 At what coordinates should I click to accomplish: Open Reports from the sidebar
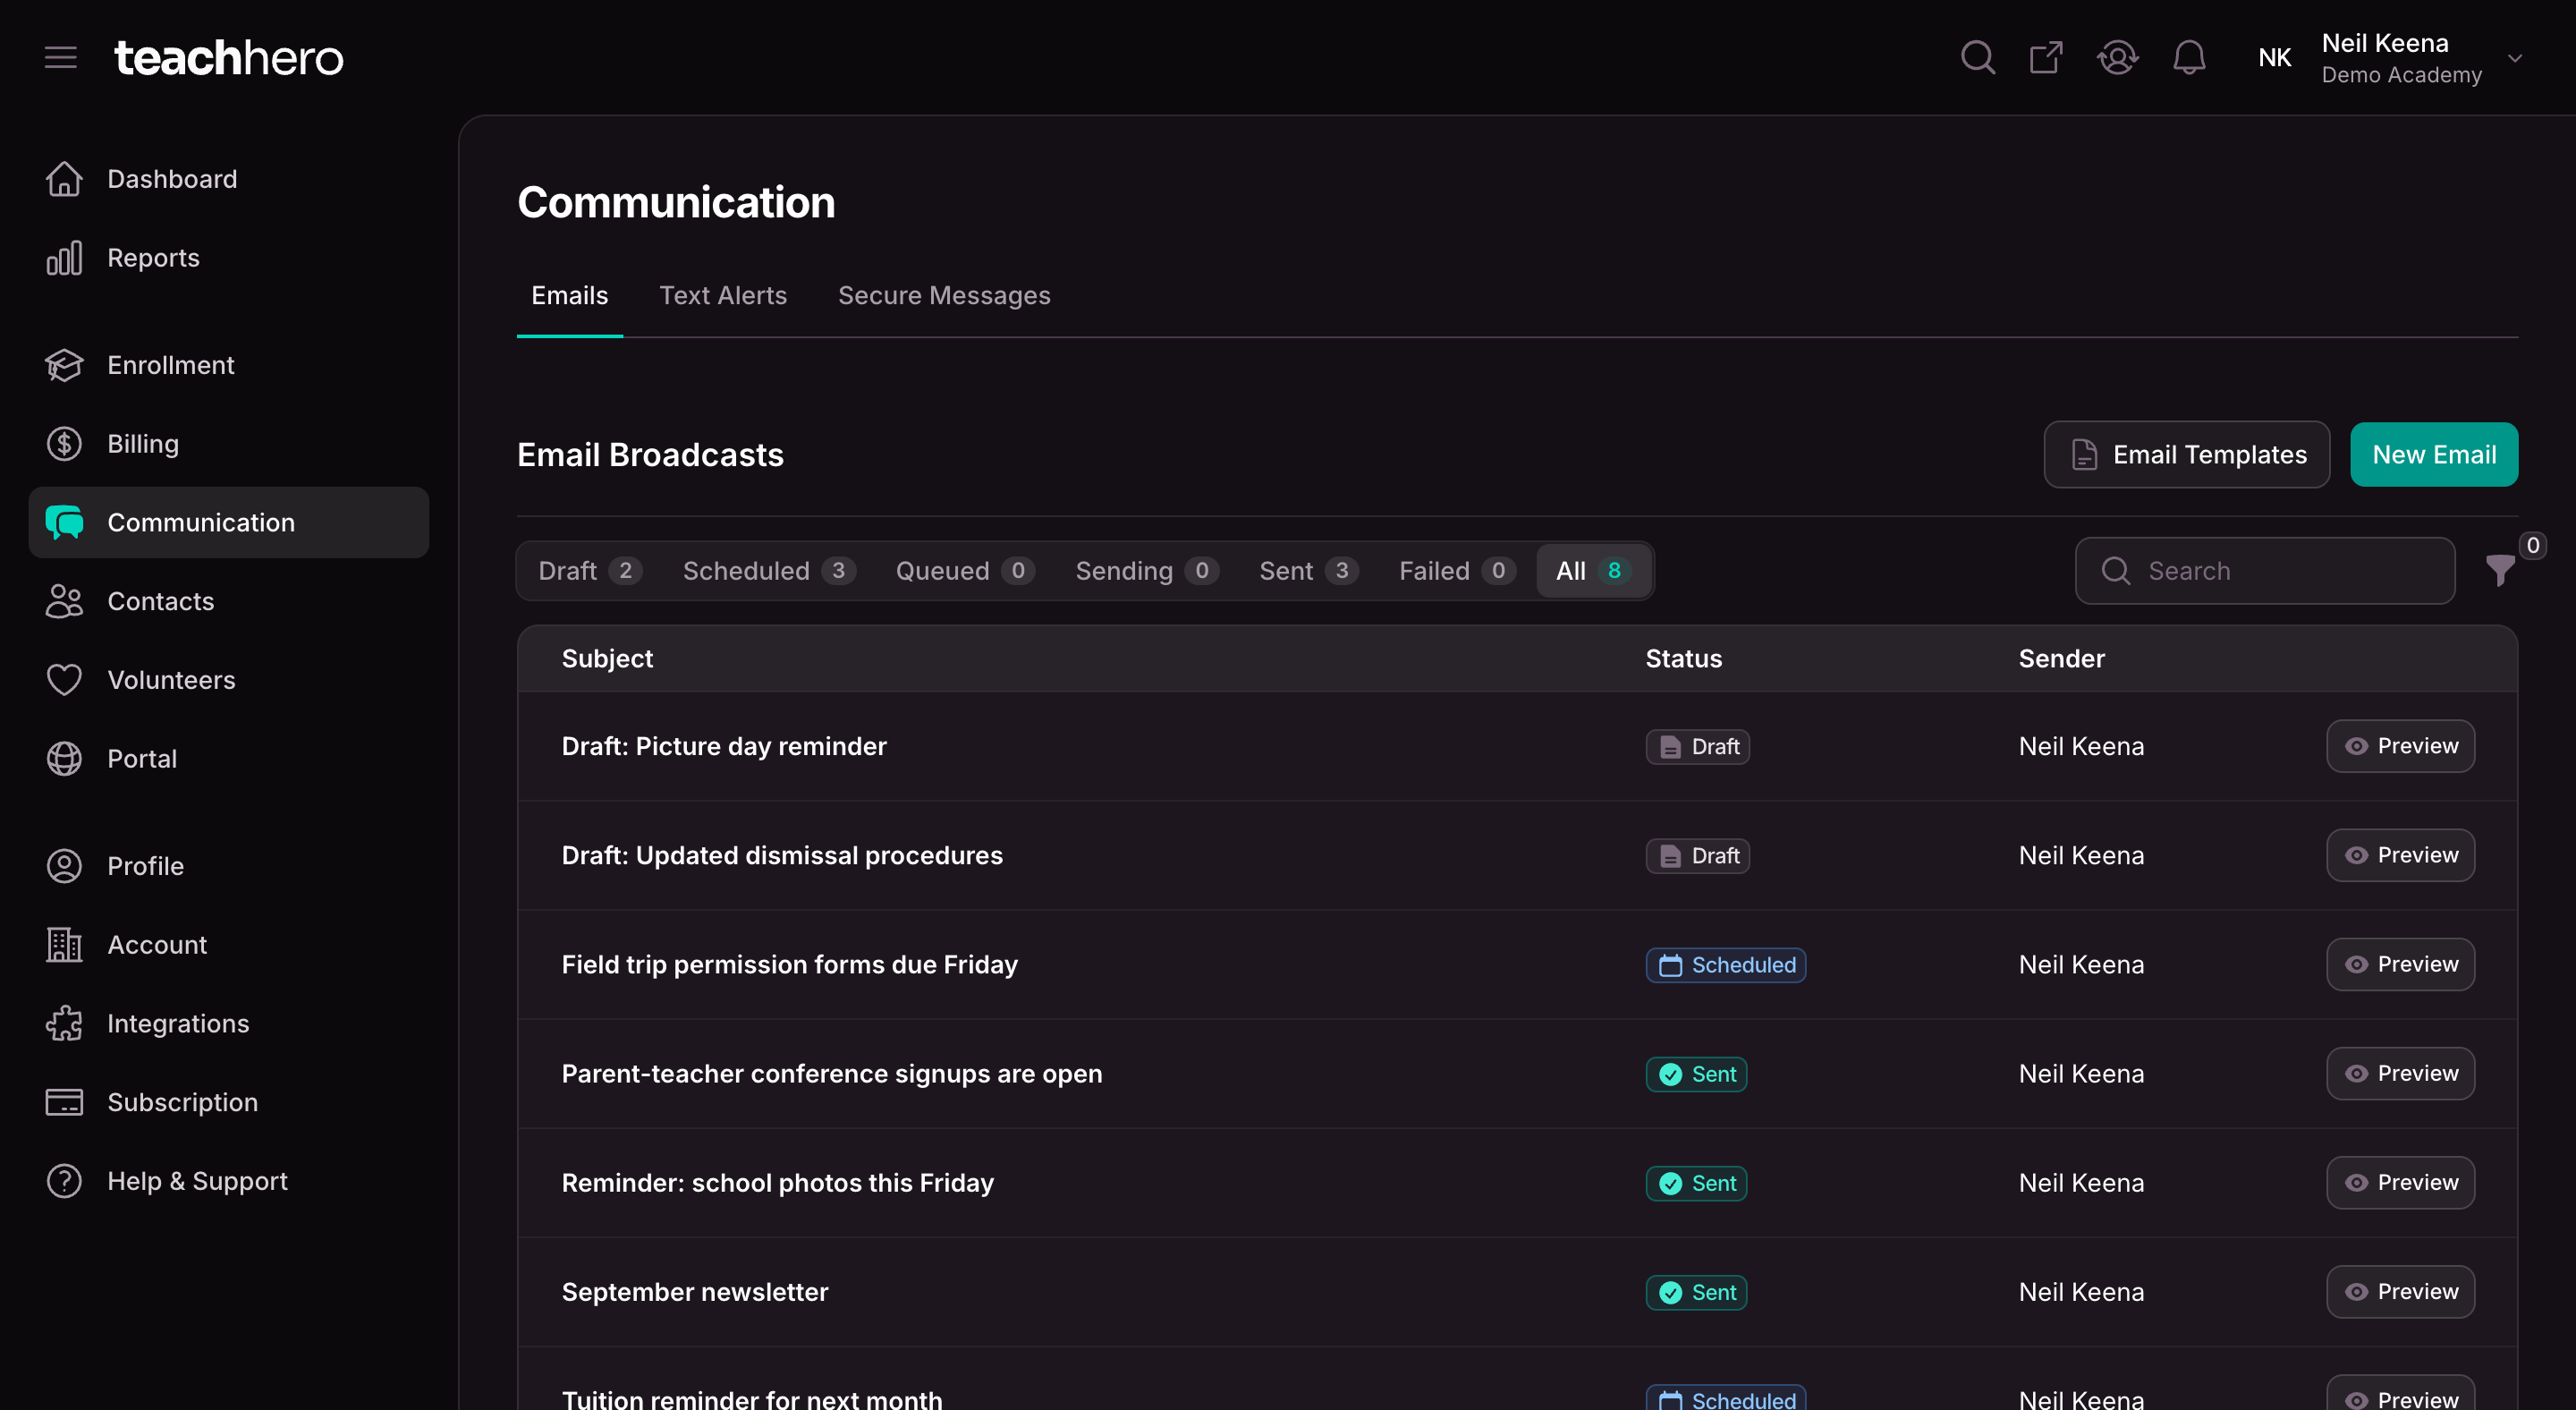(x=229, y=258)
